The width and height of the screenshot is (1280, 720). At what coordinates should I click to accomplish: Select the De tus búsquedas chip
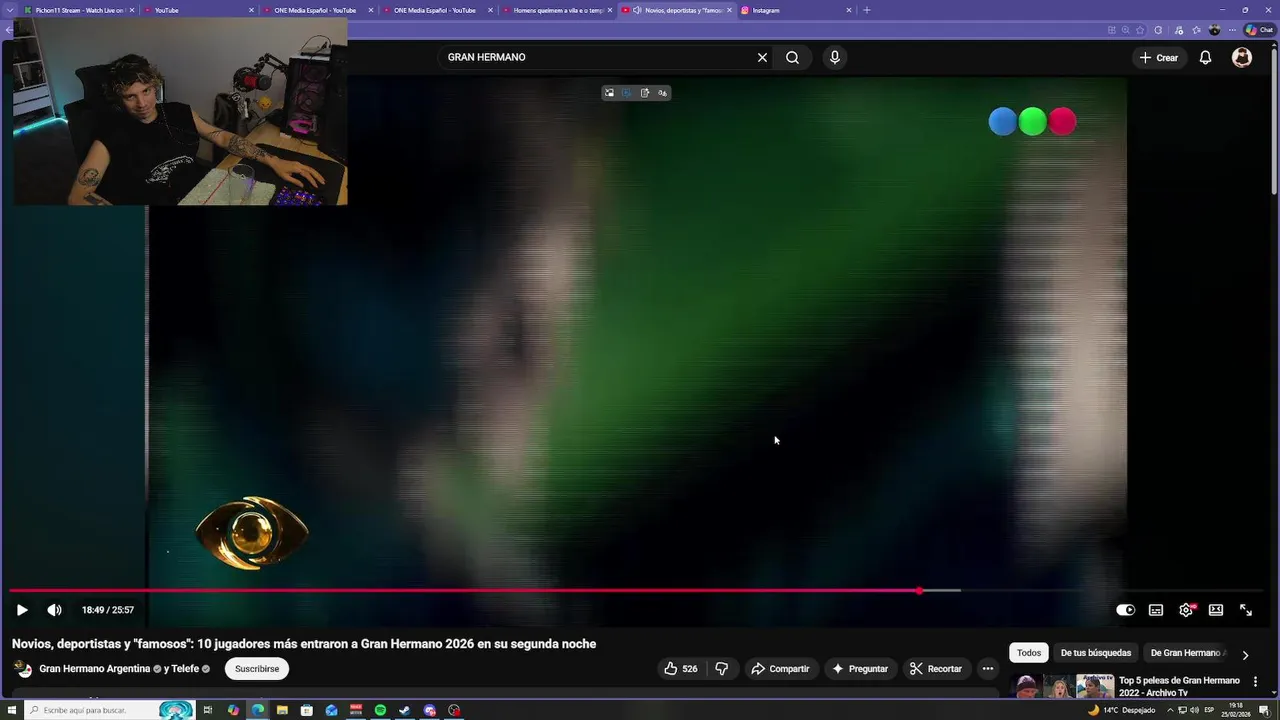[1096, 653]
